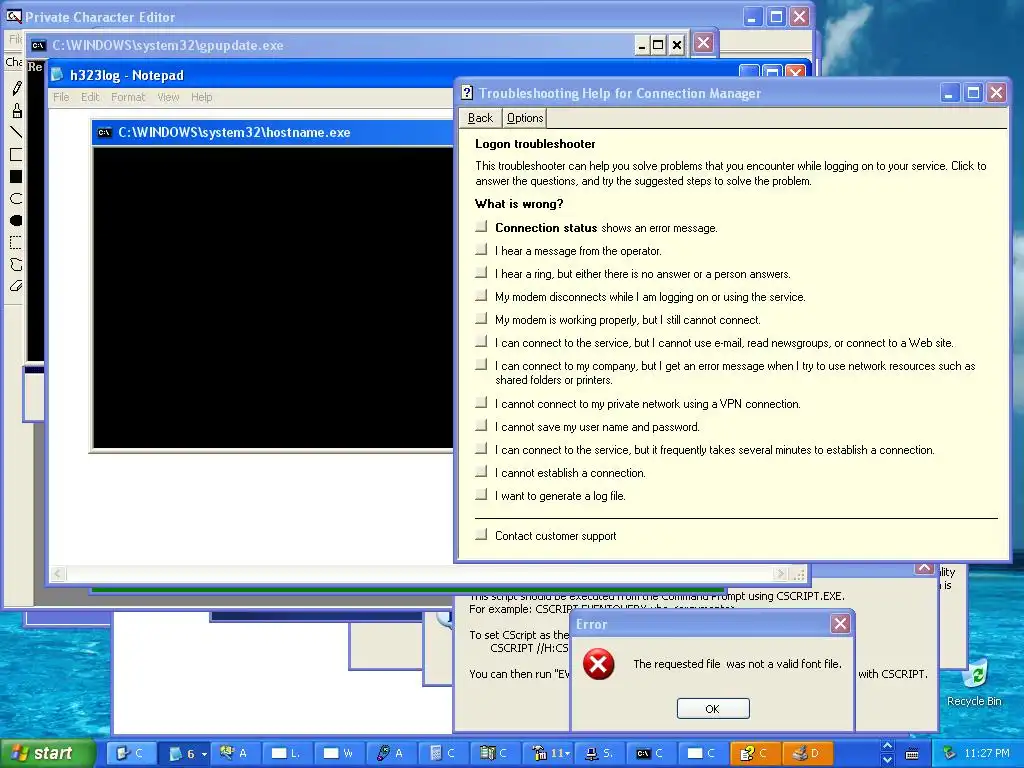Select the Brush tool in Private Character Editor

(16, 110)
